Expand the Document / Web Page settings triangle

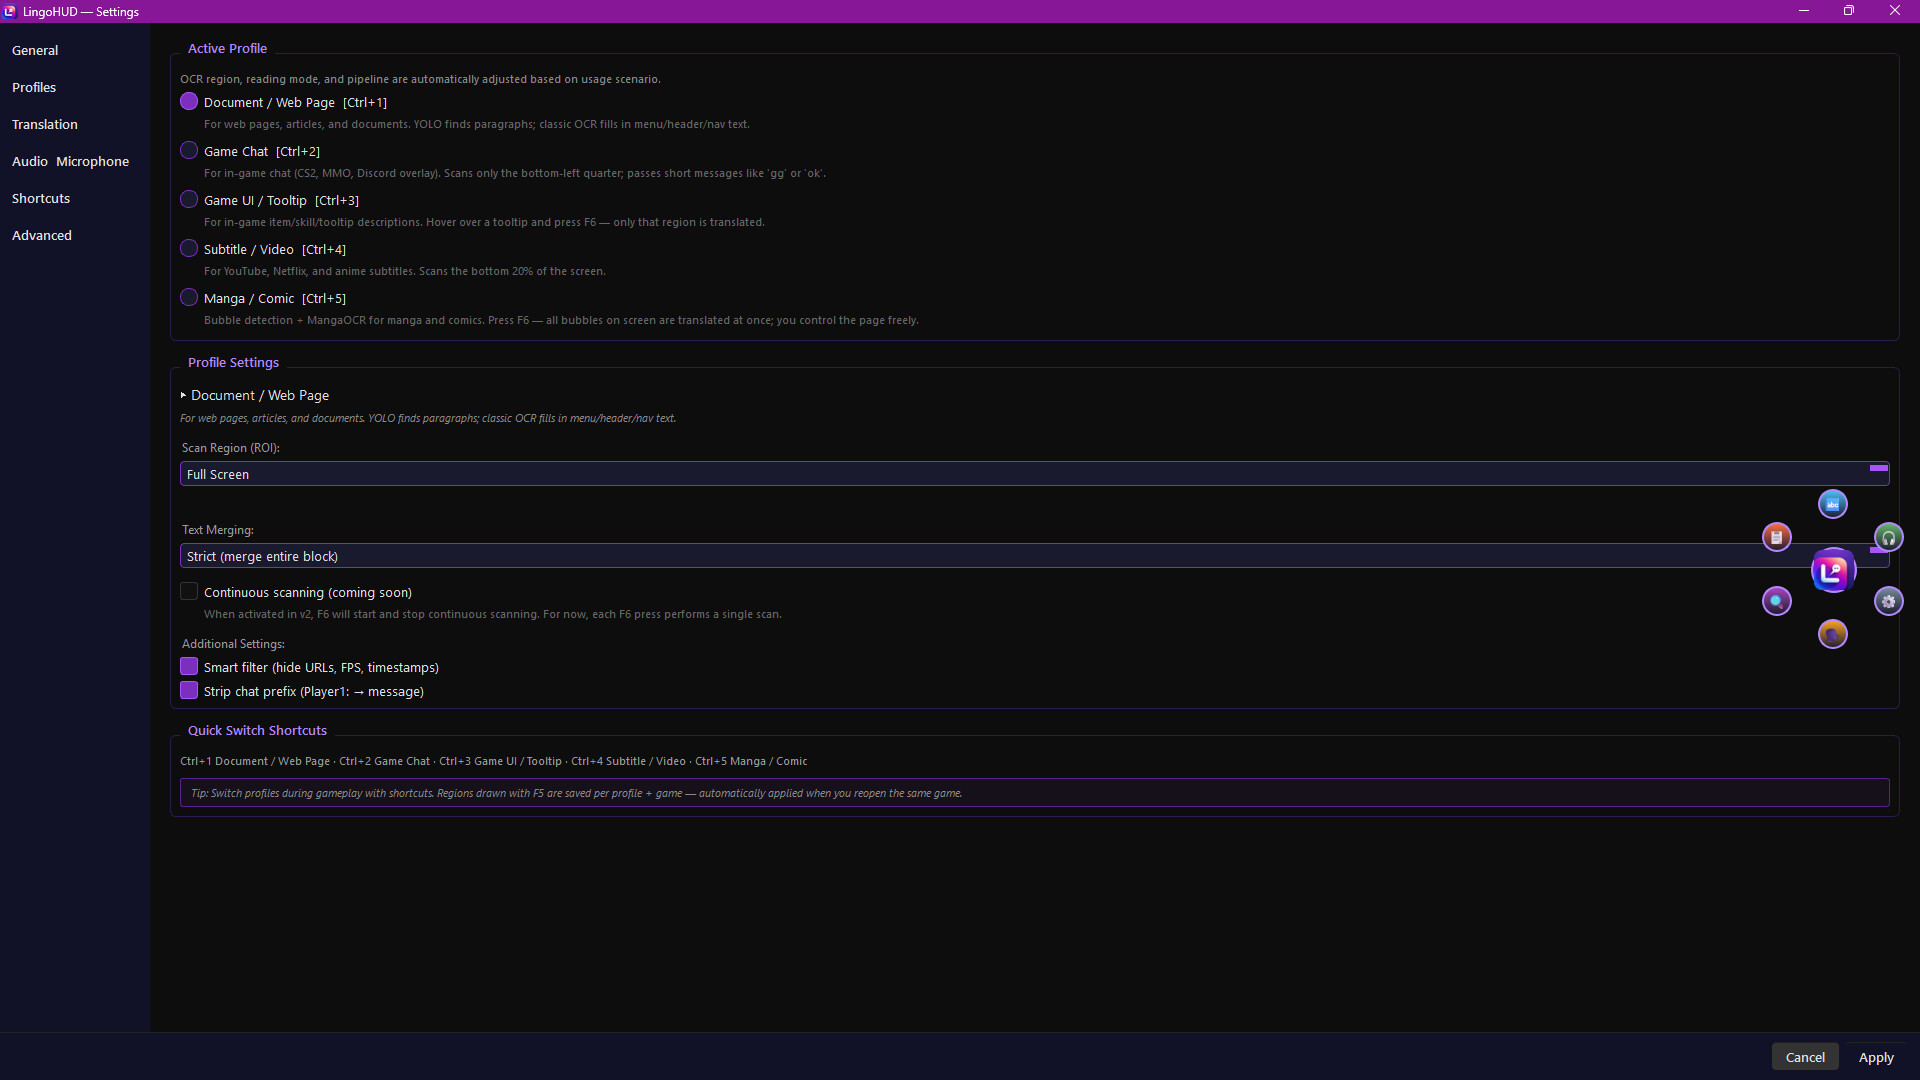coord(183,396)
